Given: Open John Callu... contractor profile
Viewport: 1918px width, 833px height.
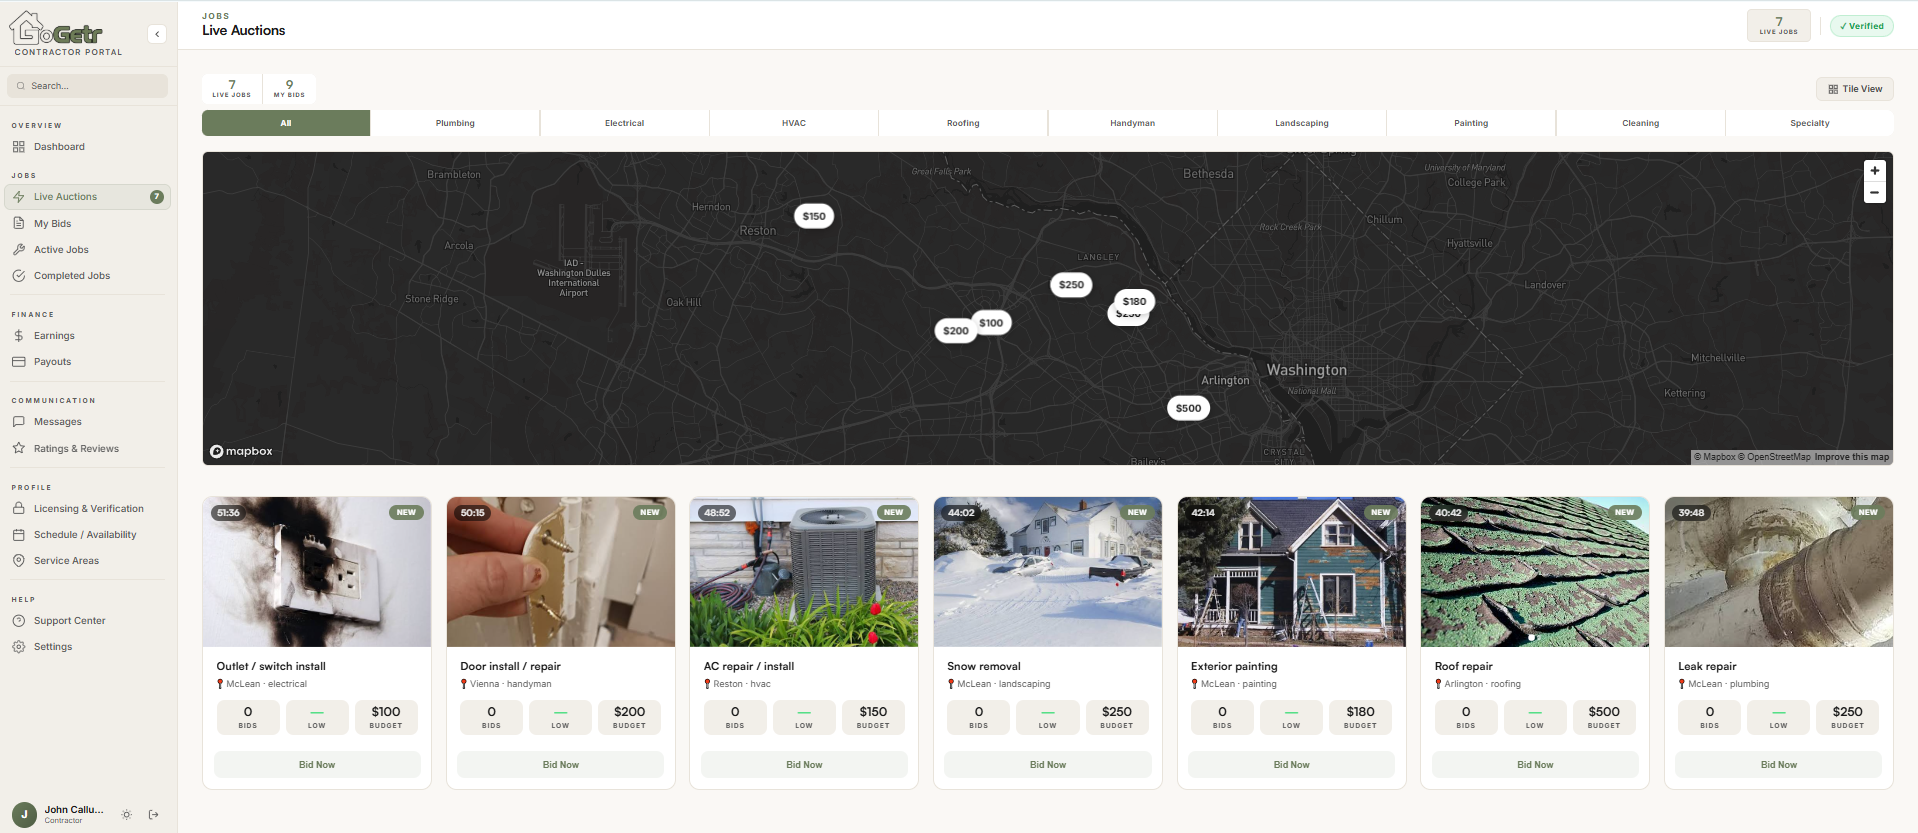Looking at the screenshot, I should pyautogui.click(x=58, y=815).
